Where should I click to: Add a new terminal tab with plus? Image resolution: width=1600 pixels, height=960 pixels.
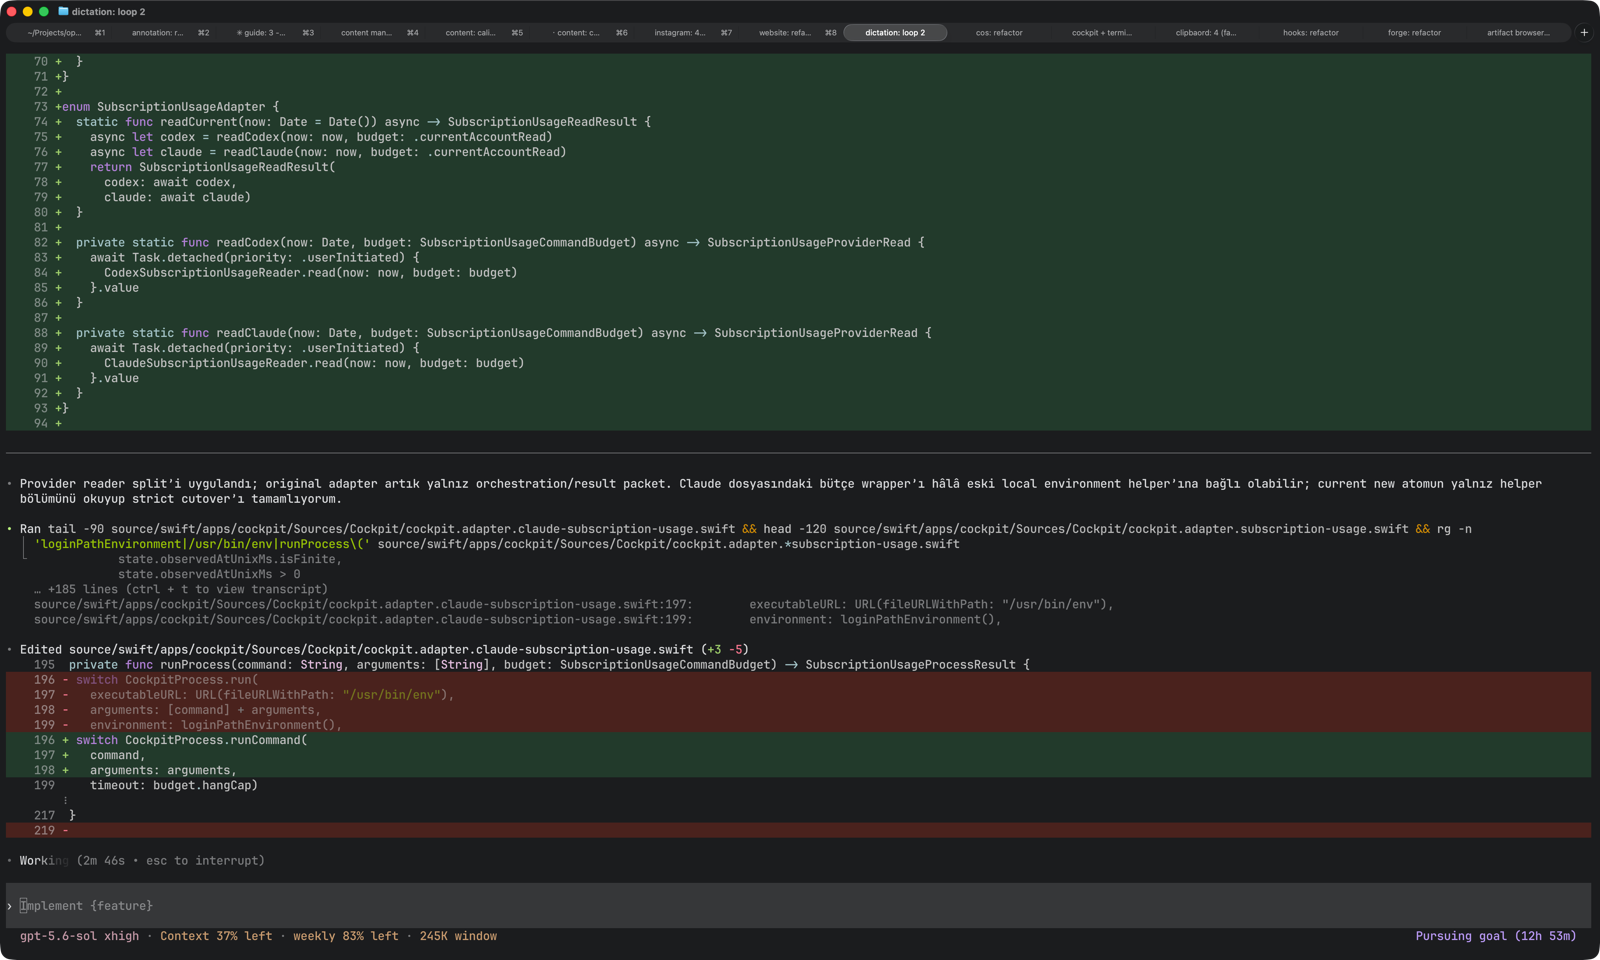point(1584,33)
